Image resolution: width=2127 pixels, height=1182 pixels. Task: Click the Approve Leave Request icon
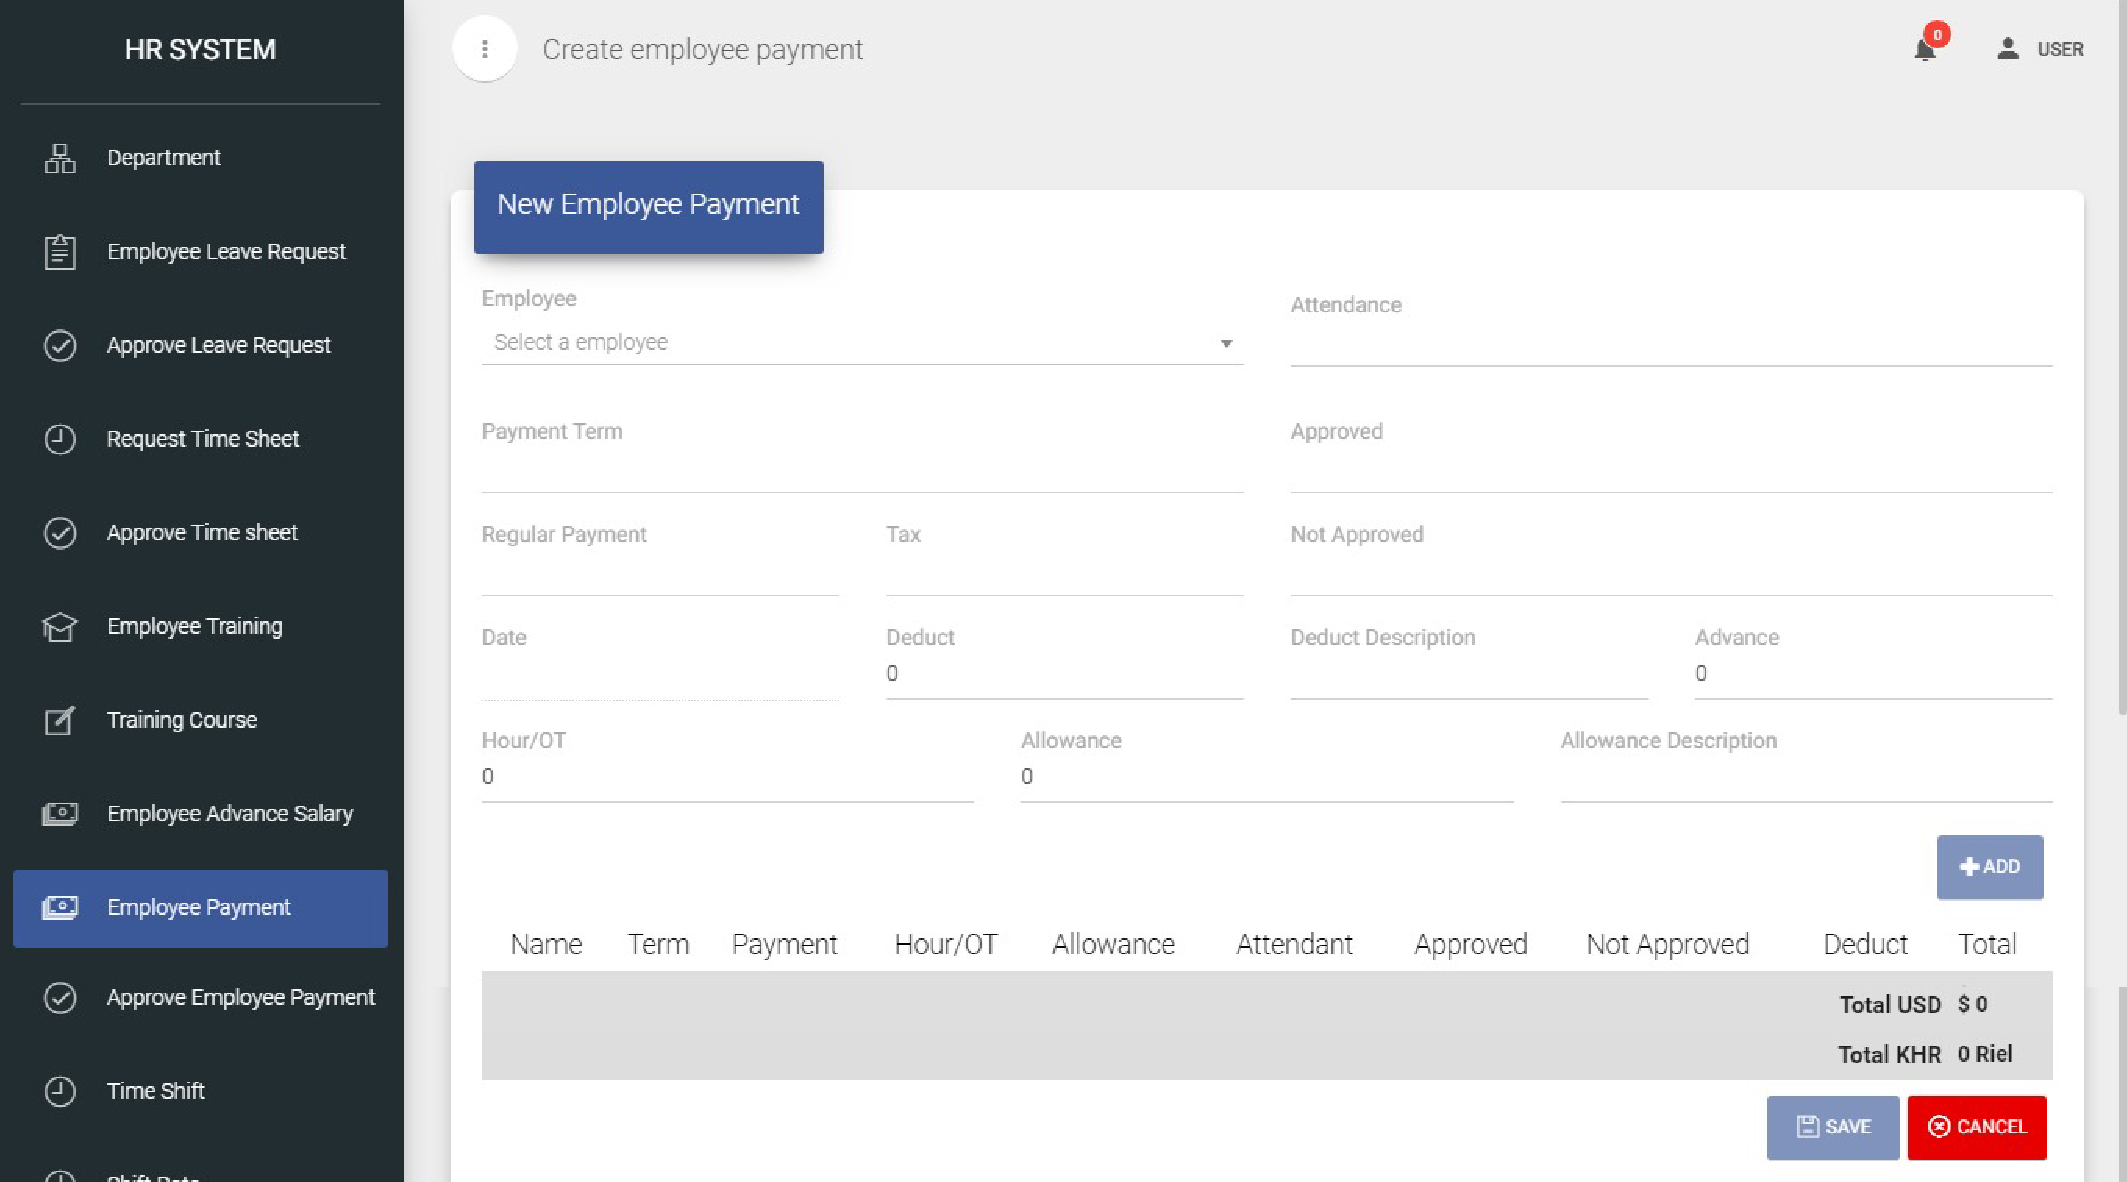[60, 345]
